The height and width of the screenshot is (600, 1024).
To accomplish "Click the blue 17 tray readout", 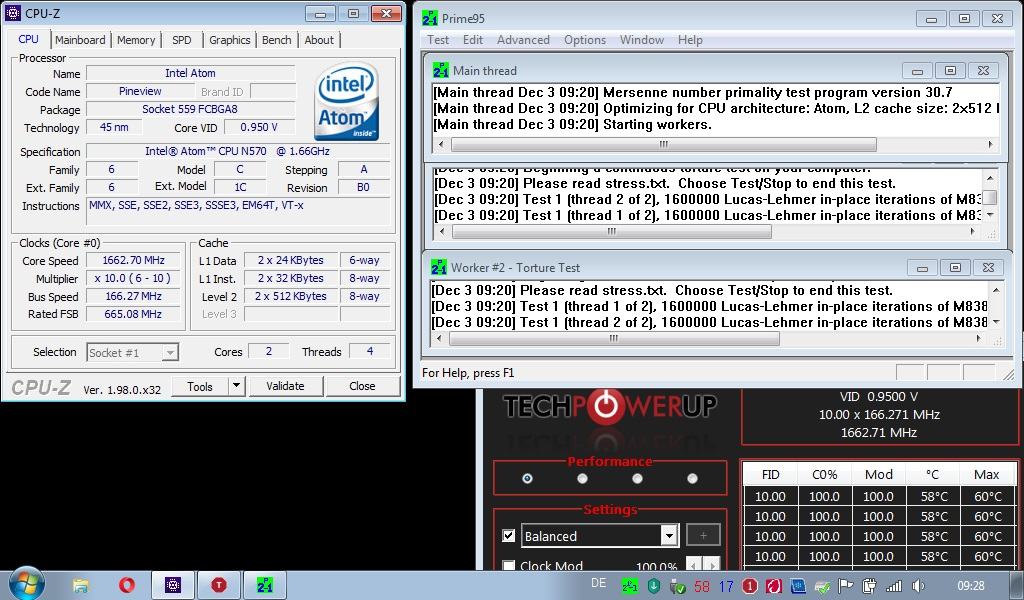I will [726, 586].
